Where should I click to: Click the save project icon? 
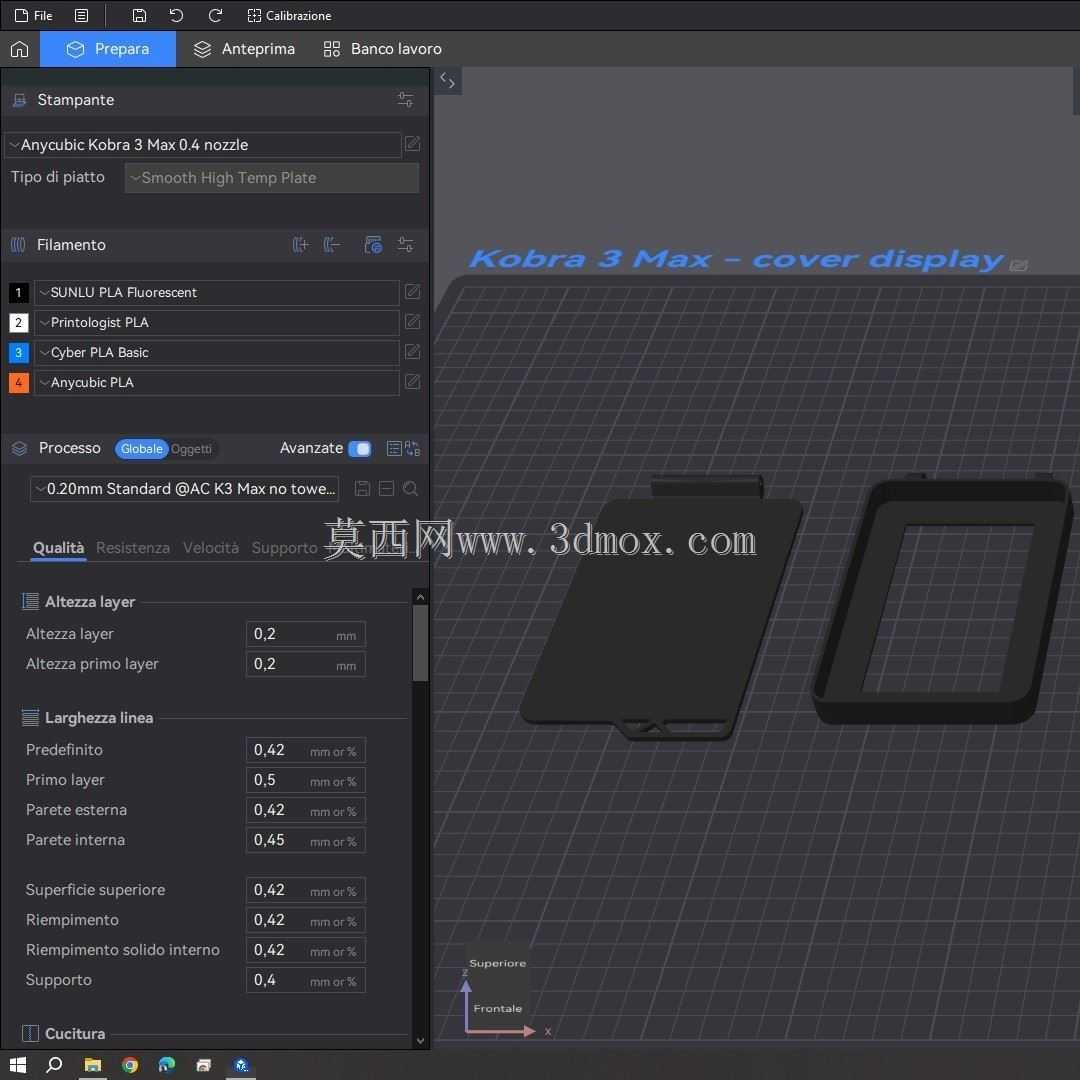point(138,15)
